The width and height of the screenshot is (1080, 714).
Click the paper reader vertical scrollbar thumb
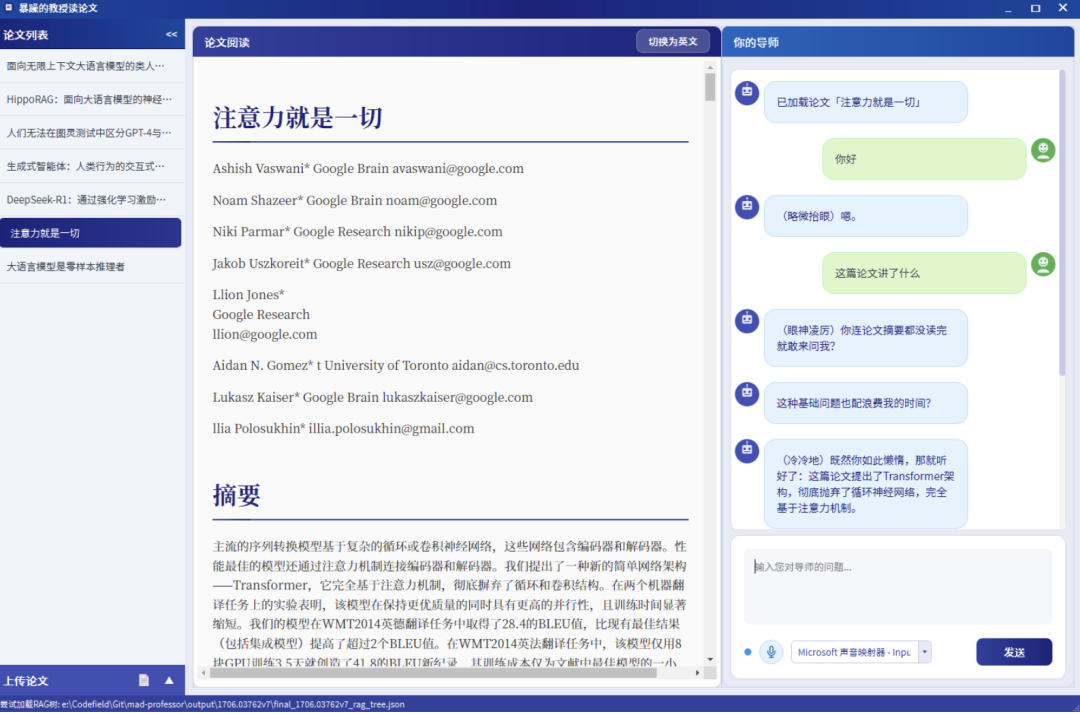point(709,87)
